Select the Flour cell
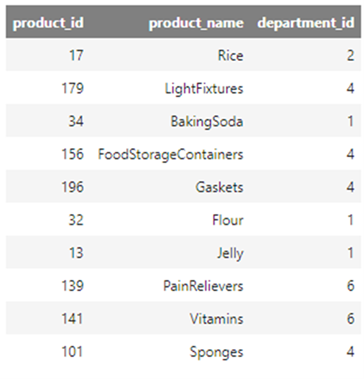 pyautogui.click(x=228, y=220)
